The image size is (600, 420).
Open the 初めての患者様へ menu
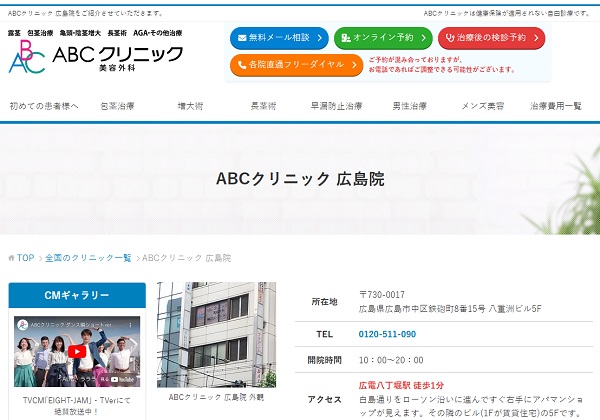pyautogui.click(x=44, y=106)
